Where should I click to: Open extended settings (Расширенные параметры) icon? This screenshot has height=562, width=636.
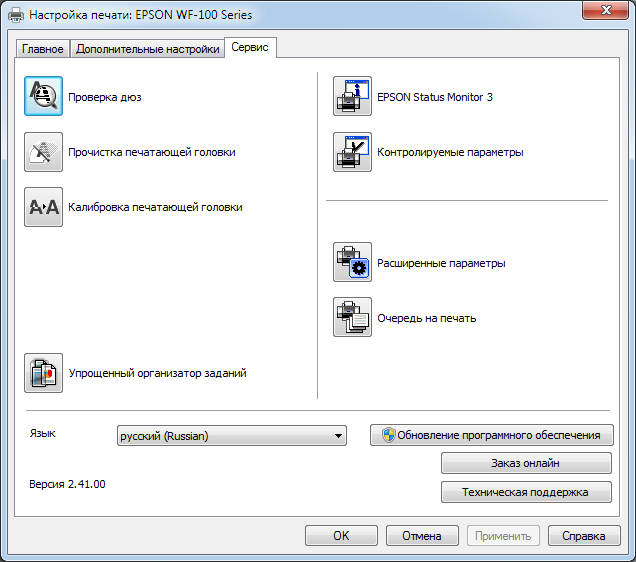[x=352, y=262]
